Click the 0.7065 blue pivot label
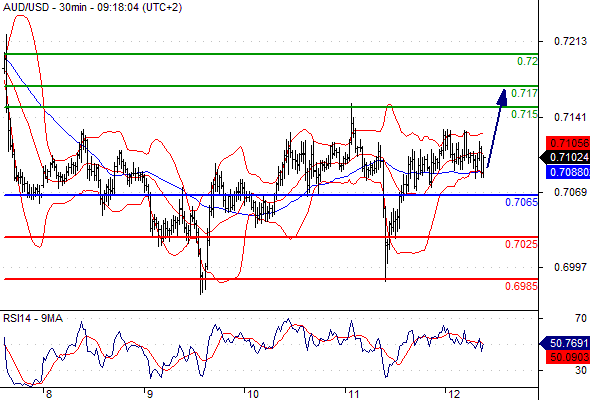This screenshot has width=590, height=400. coord(521,202)
